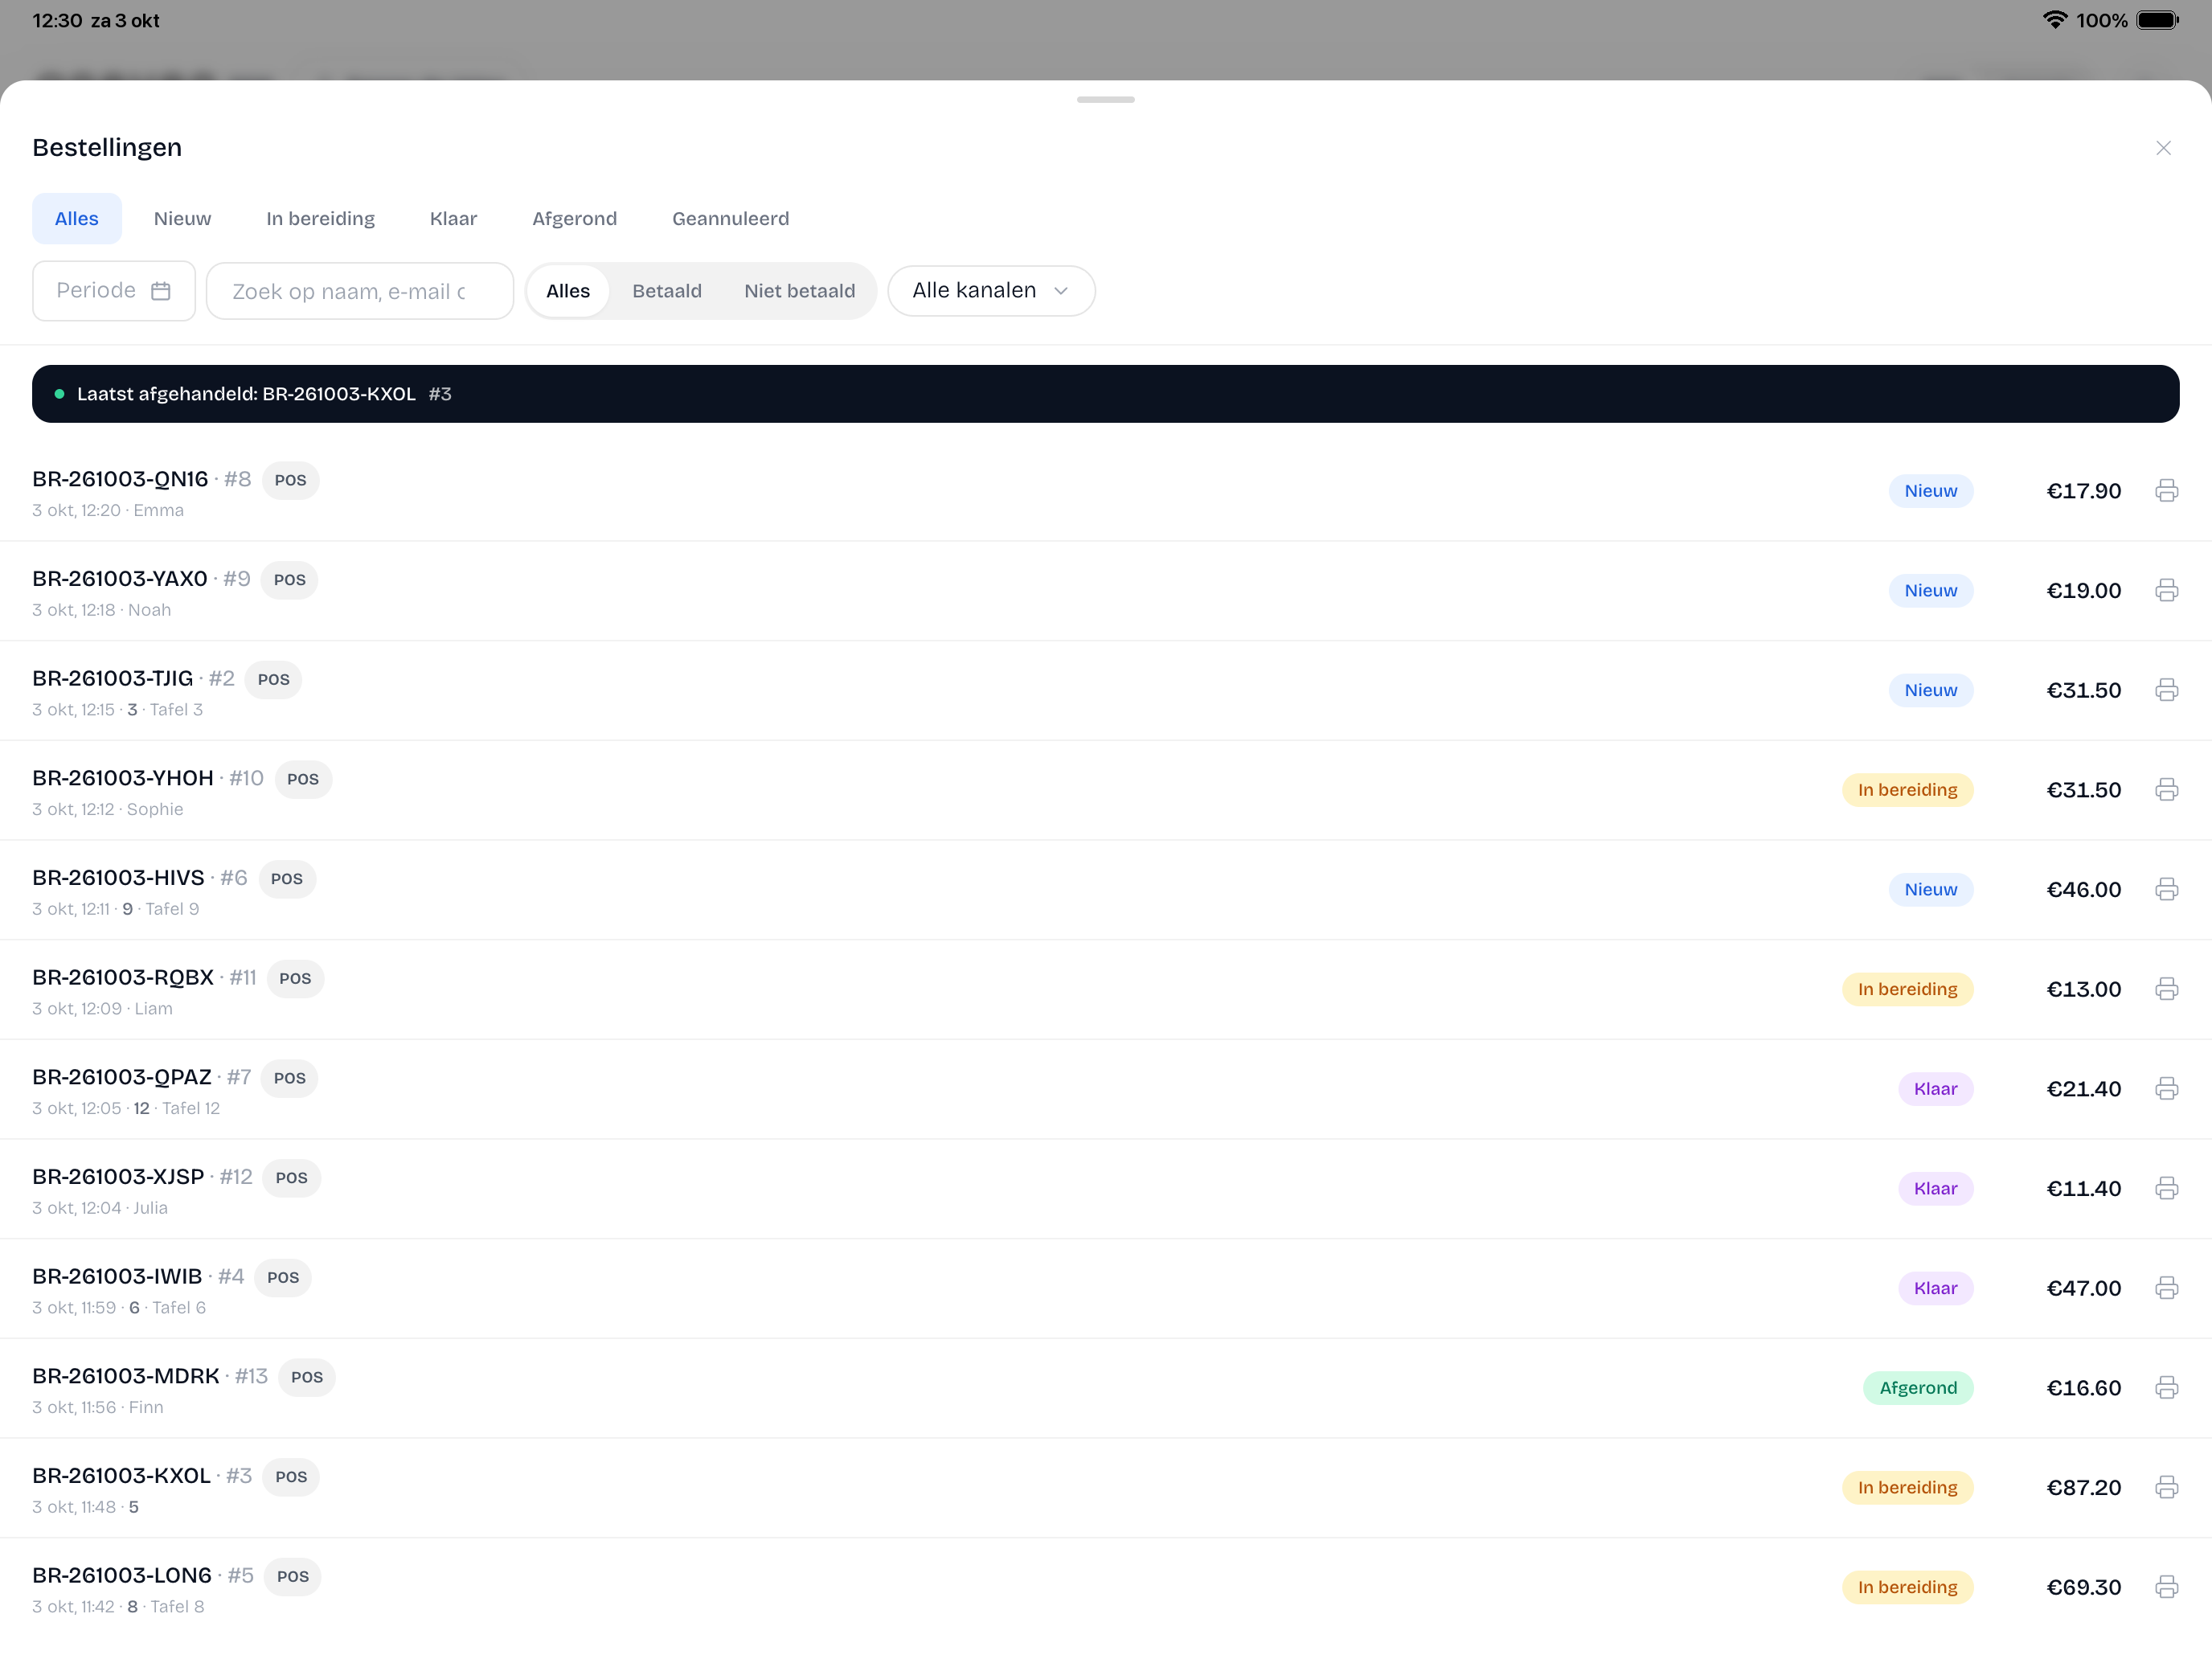The image size is (2212, 1659).
Task: Print receipt for order BR-261003-YAXO
Action: pyautogui.click(x=2166, y=591)
